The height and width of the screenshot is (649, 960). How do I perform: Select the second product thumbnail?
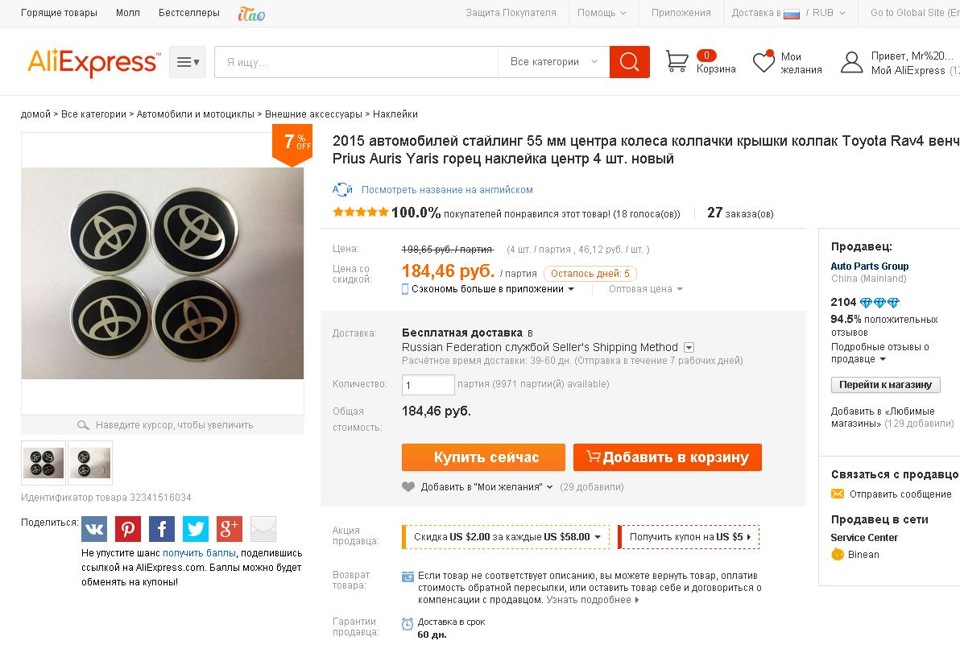tap(91, 463)
